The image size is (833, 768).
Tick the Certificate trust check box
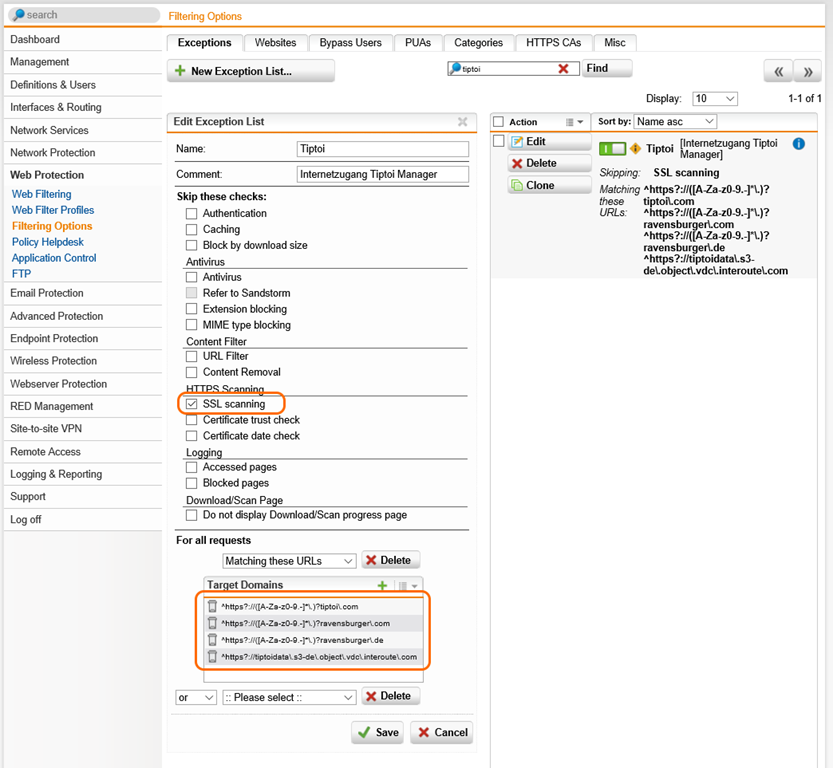[x=192, y=420]
